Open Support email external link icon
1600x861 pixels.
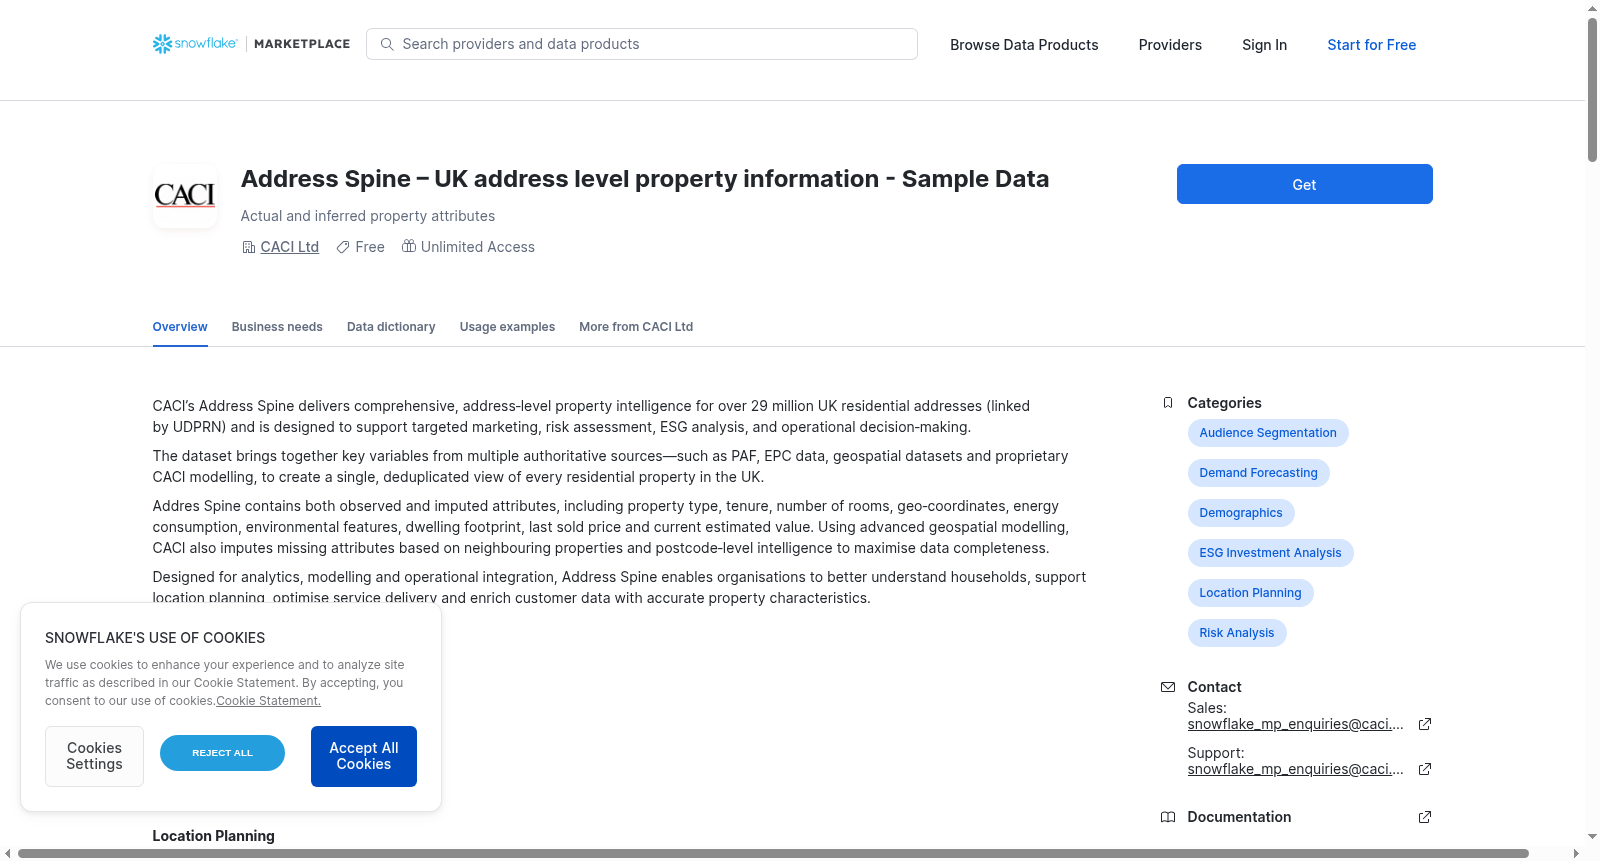[1425, 769]
